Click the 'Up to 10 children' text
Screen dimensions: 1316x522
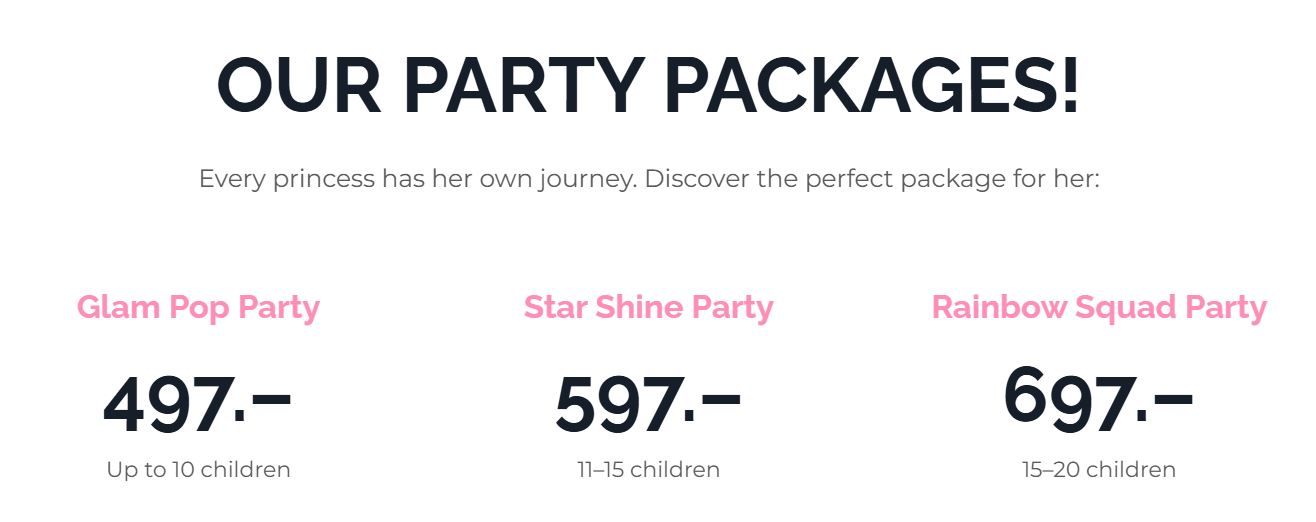coord(198,469)
